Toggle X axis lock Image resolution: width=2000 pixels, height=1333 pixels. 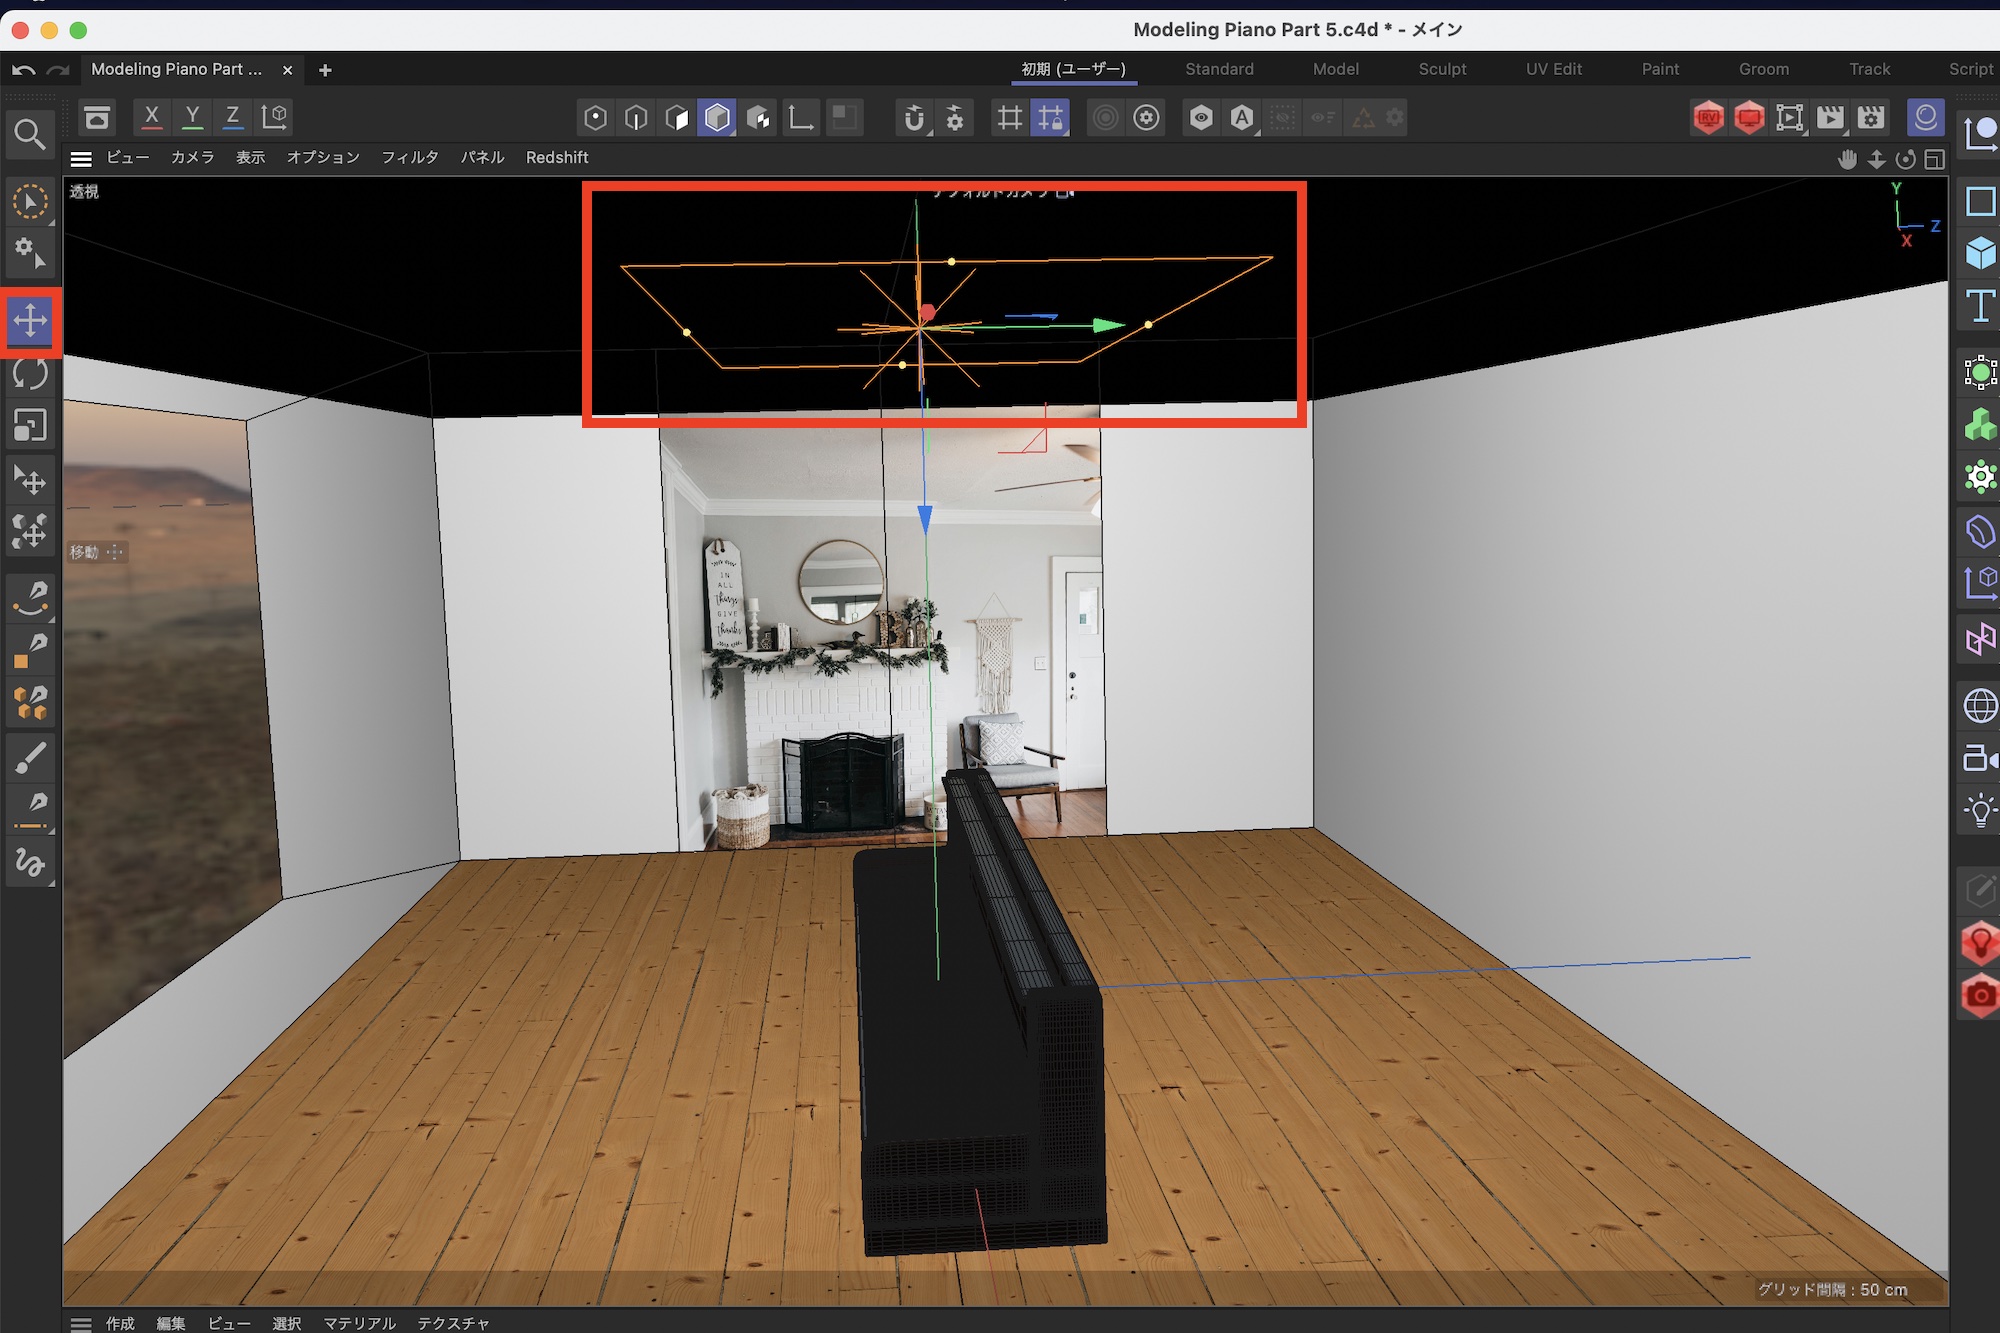click(x=151, y=117)
